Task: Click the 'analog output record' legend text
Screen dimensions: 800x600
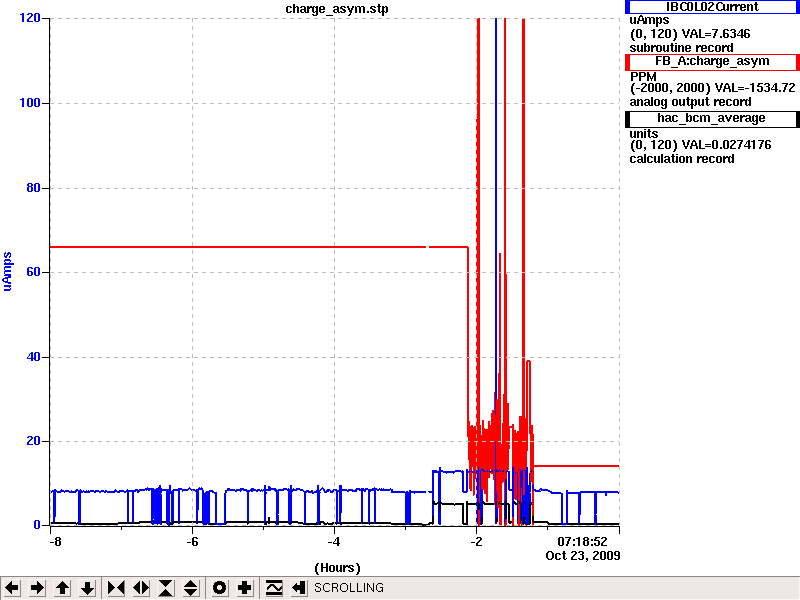Action: click(690, 102)
